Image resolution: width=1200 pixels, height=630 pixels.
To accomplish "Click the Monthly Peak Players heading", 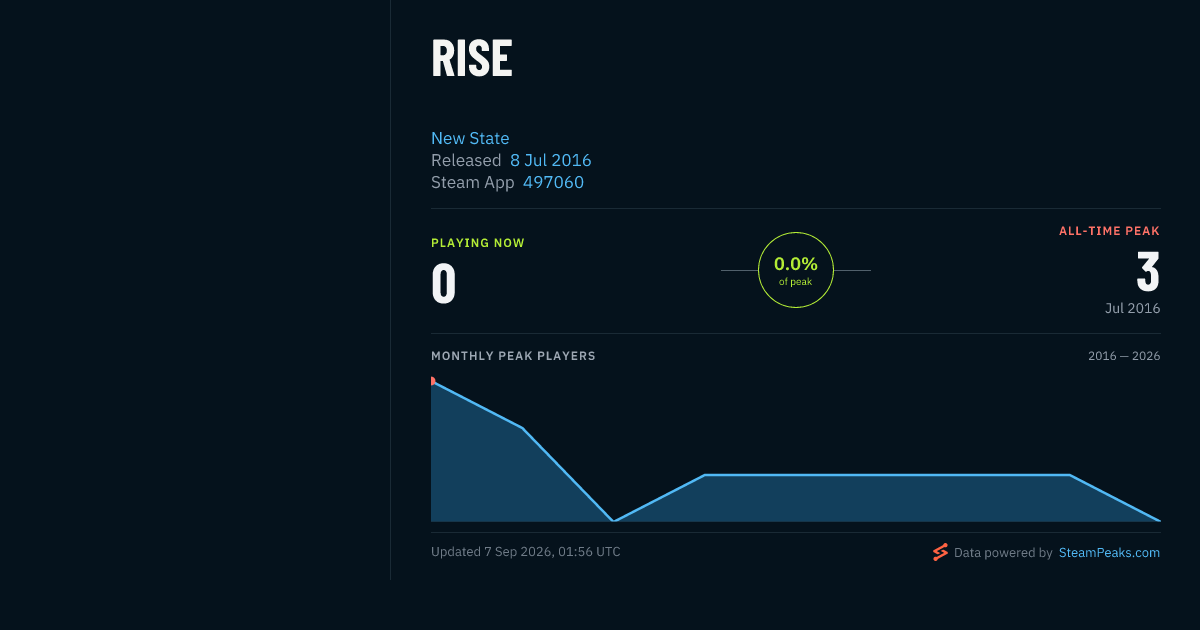I will coord(513,356).
